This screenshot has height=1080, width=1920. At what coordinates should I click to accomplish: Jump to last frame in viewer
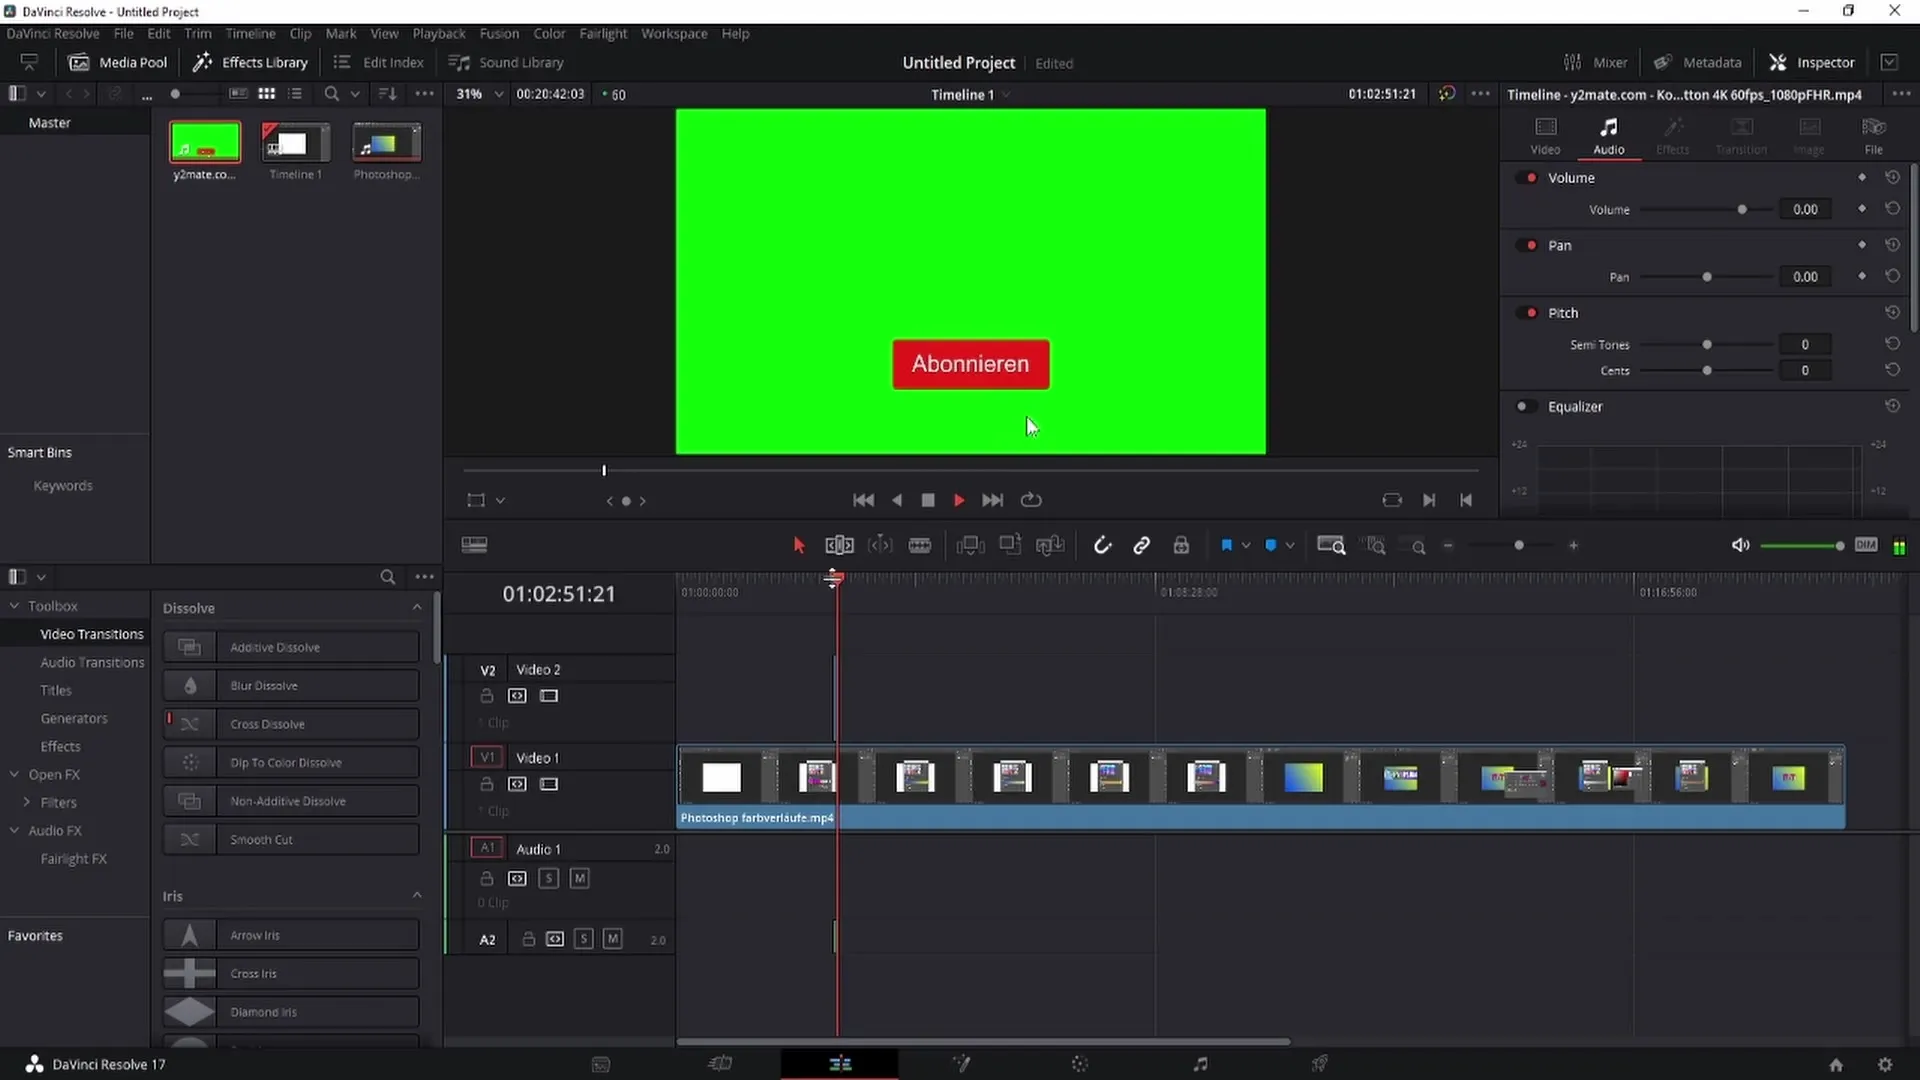pos(992,500)
